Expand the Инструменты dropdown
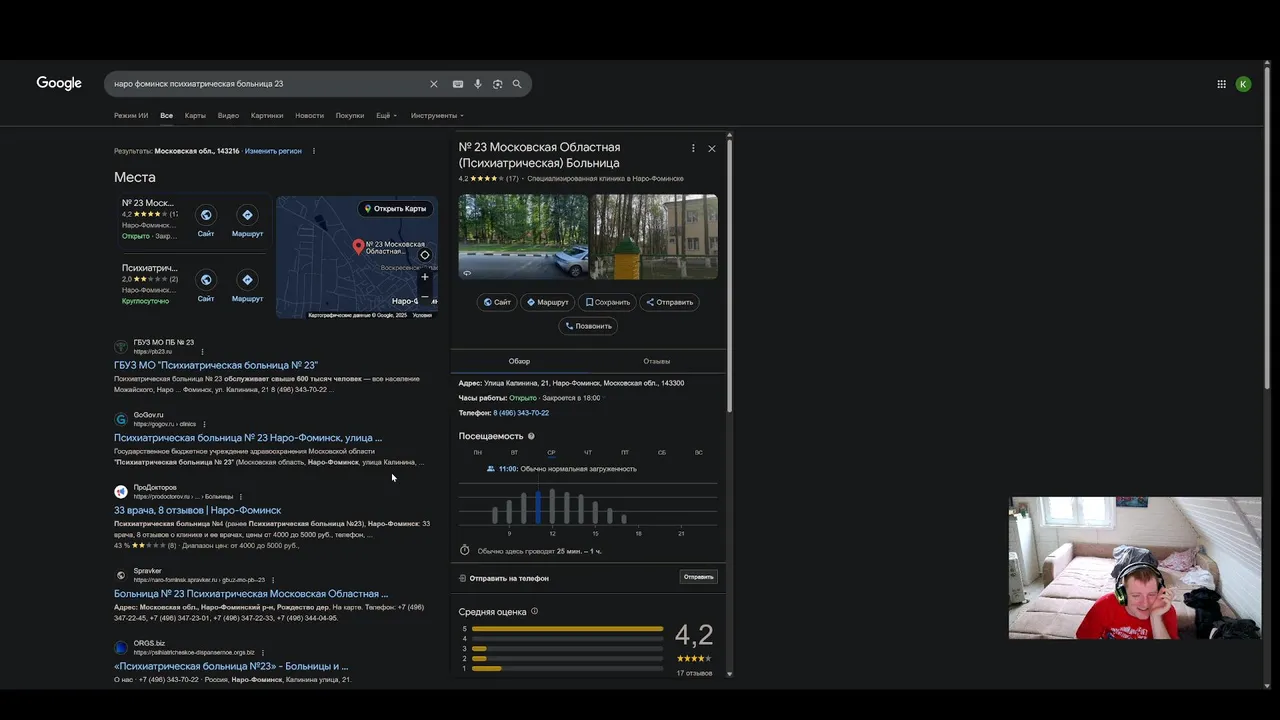 (437, 116)
